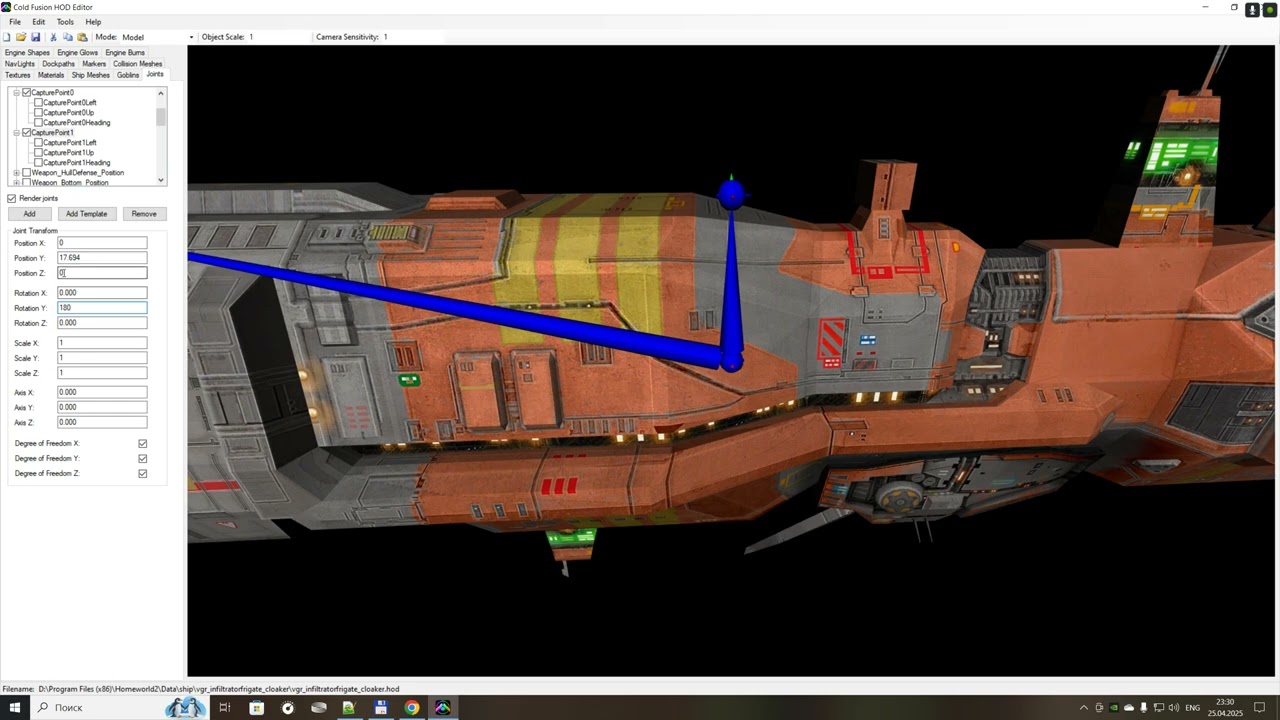1280x720 pixels.
Task: Click the network tray icon
Action: pyautogui.click(x=1159, y=708)
